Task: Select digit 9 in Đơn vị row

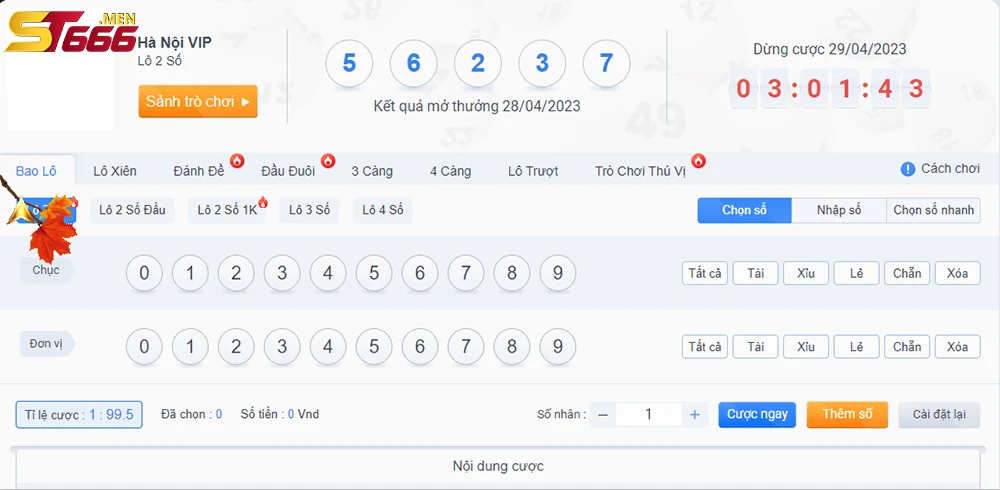Action: 557,346
